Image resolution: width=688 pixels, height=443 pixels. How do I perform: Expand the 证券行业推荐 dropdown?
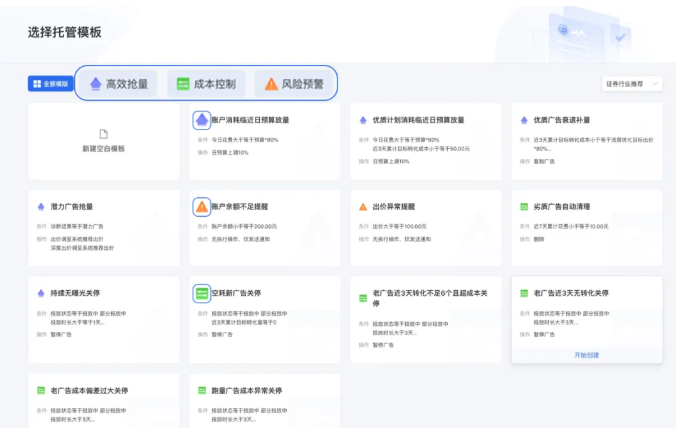(632, 84)
